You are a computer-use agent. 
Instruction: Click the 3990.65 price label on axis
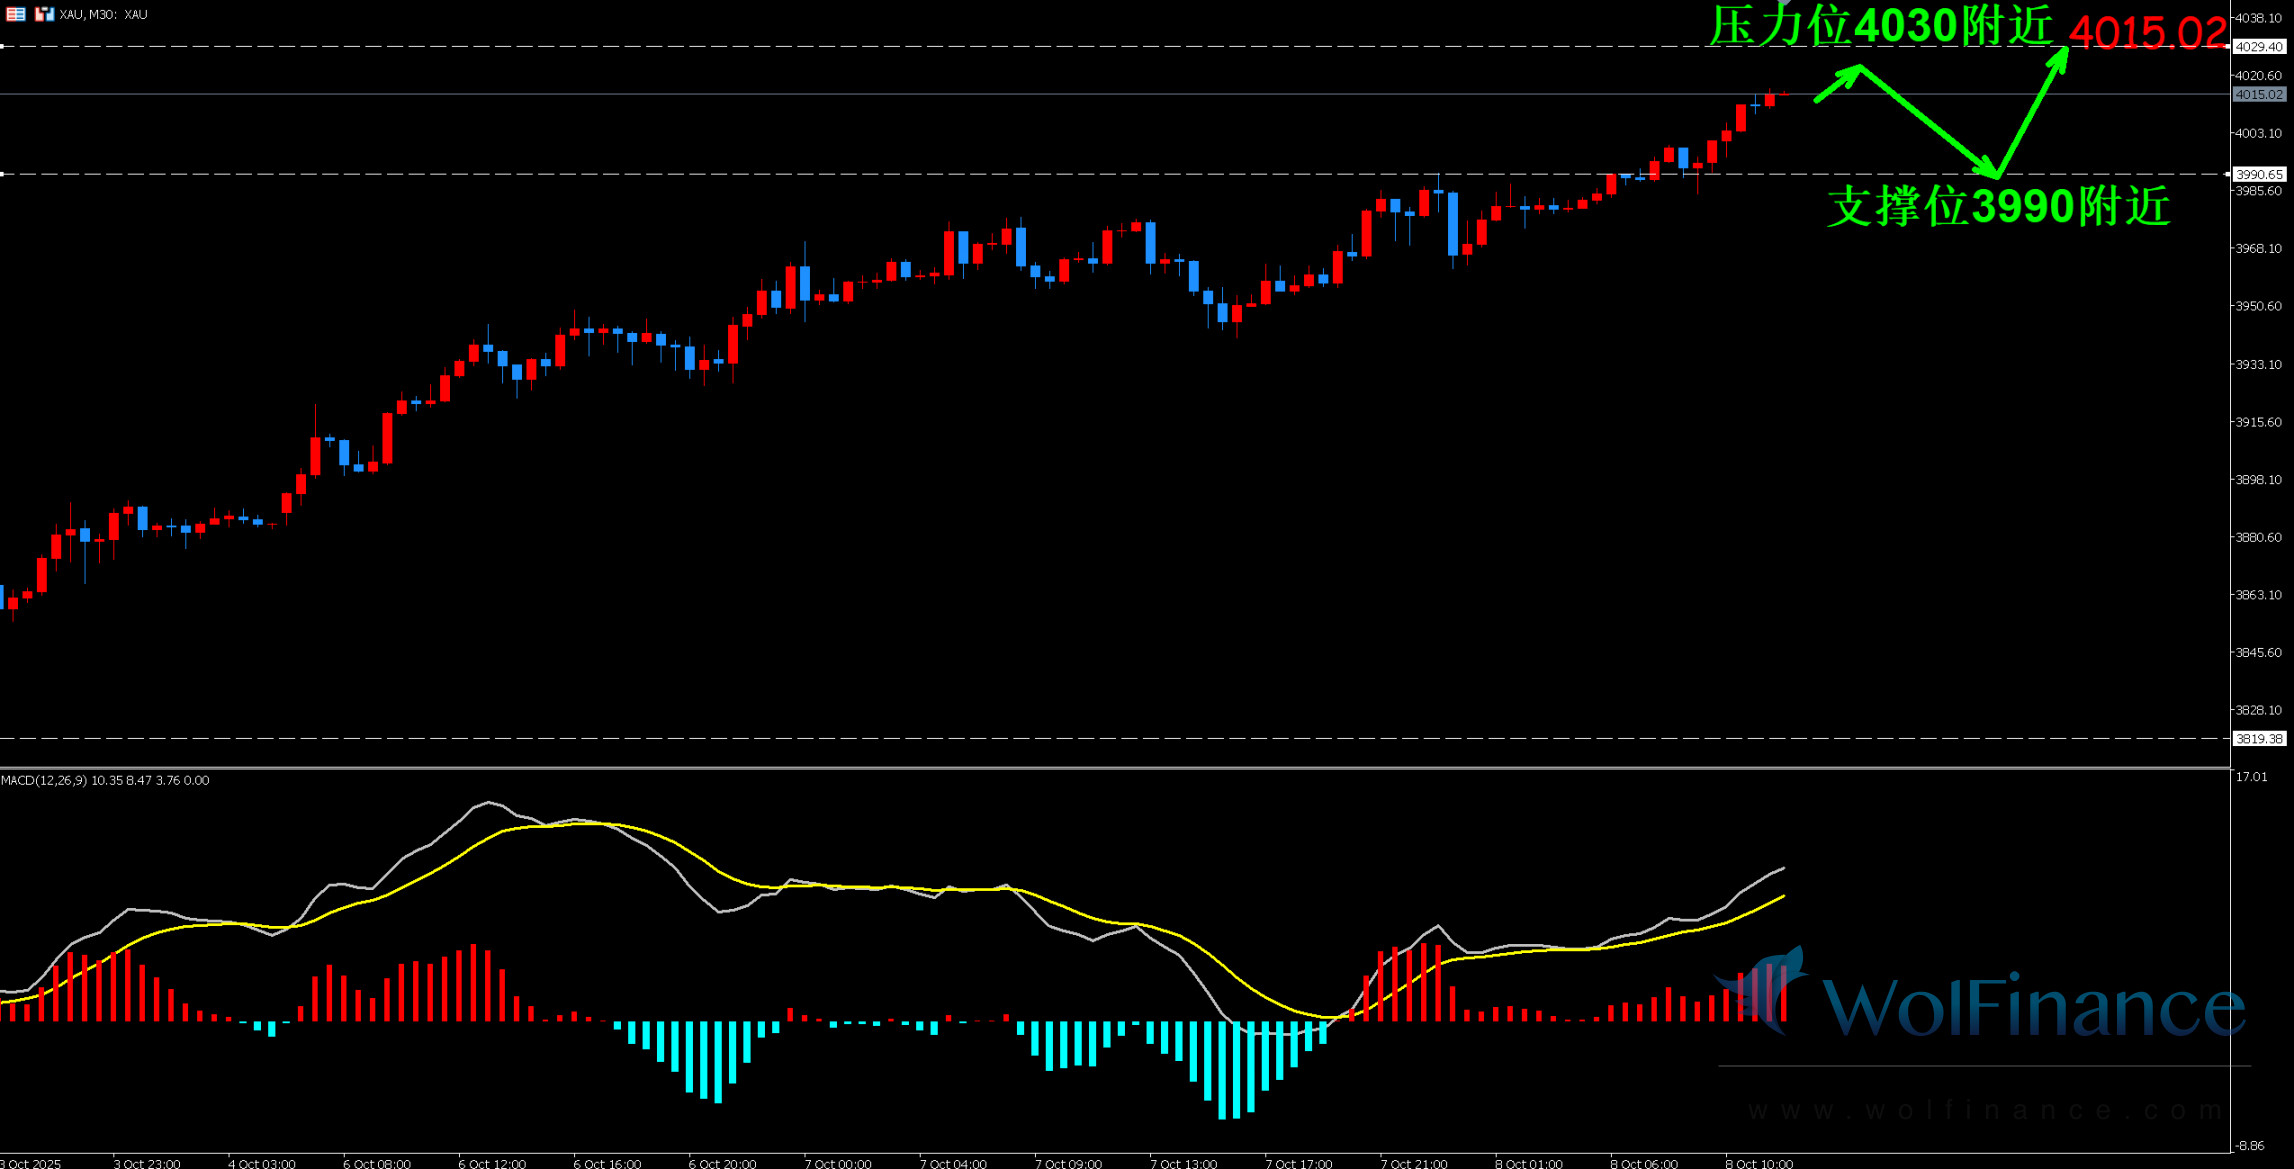2259,174
